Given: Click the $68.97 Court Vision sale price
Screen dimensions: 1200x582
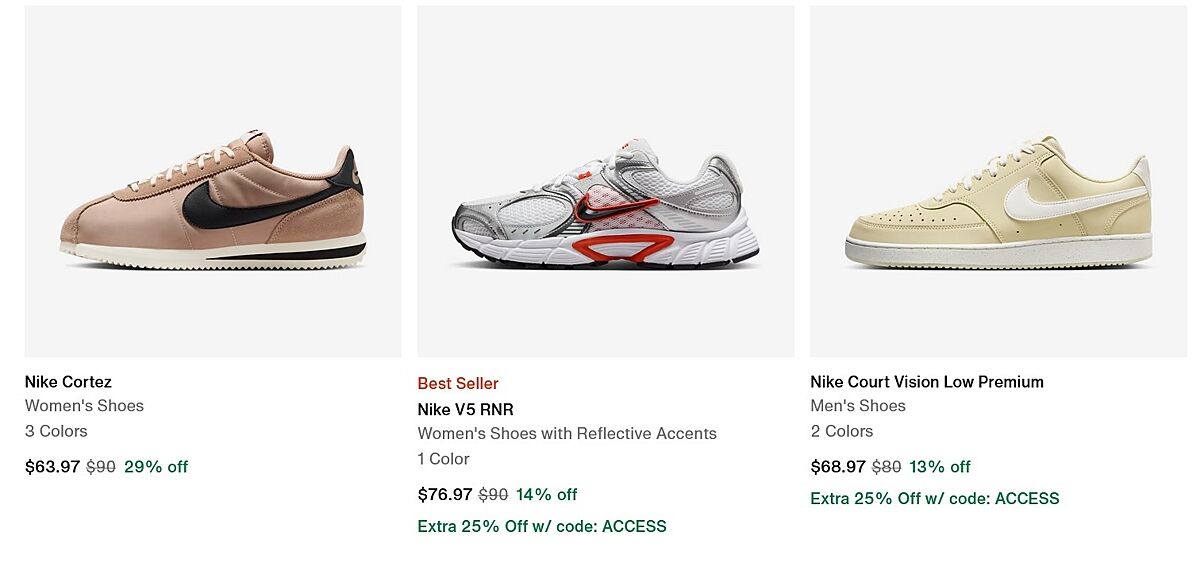Looking at the screenshot, I should pyautogui.click(x=837, y=466).
